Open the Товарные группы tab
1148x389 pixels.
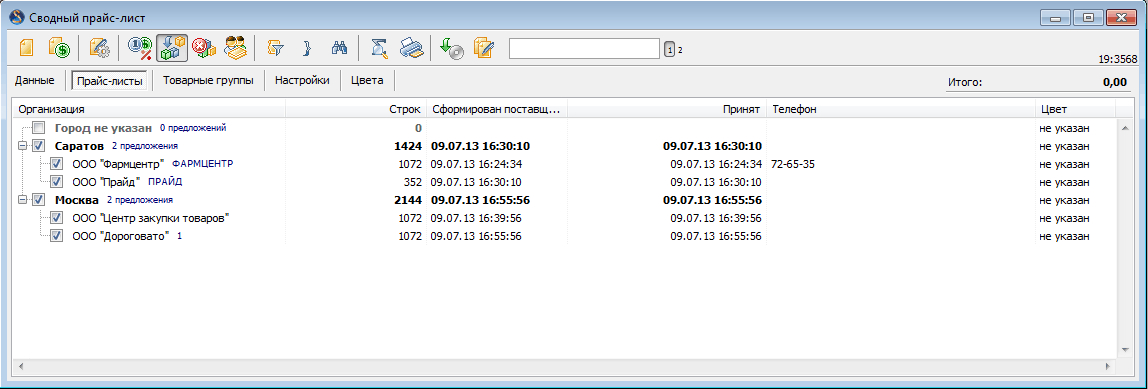(209, 81)
